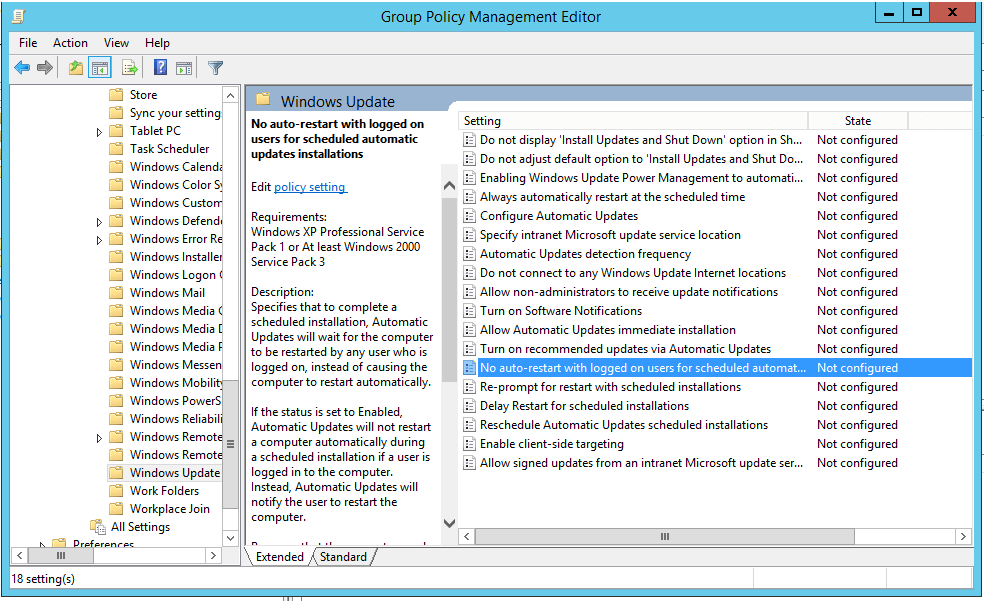The image size is (984, 601).
Task: Click the Back arrow toolbar icon
Action: 22,68
